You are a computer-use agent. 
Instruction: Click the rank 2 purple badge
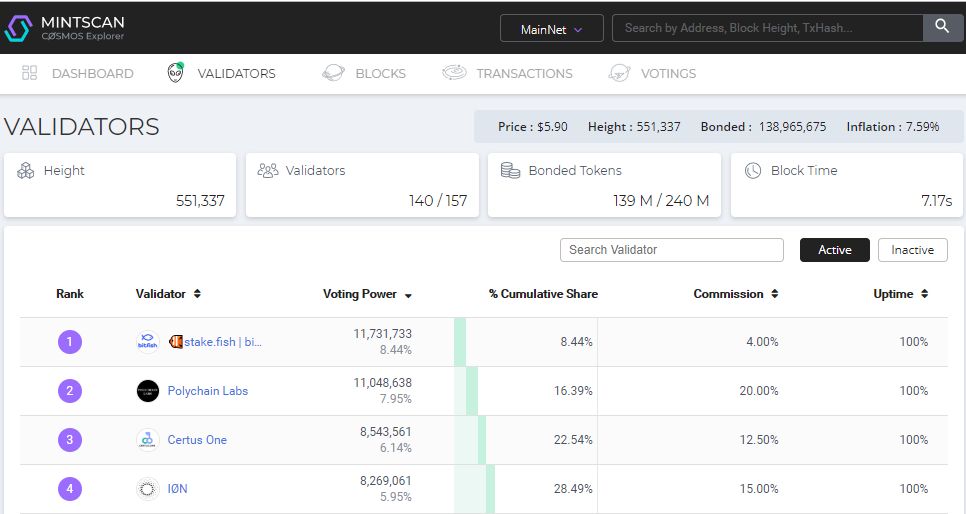coord(70,391)
